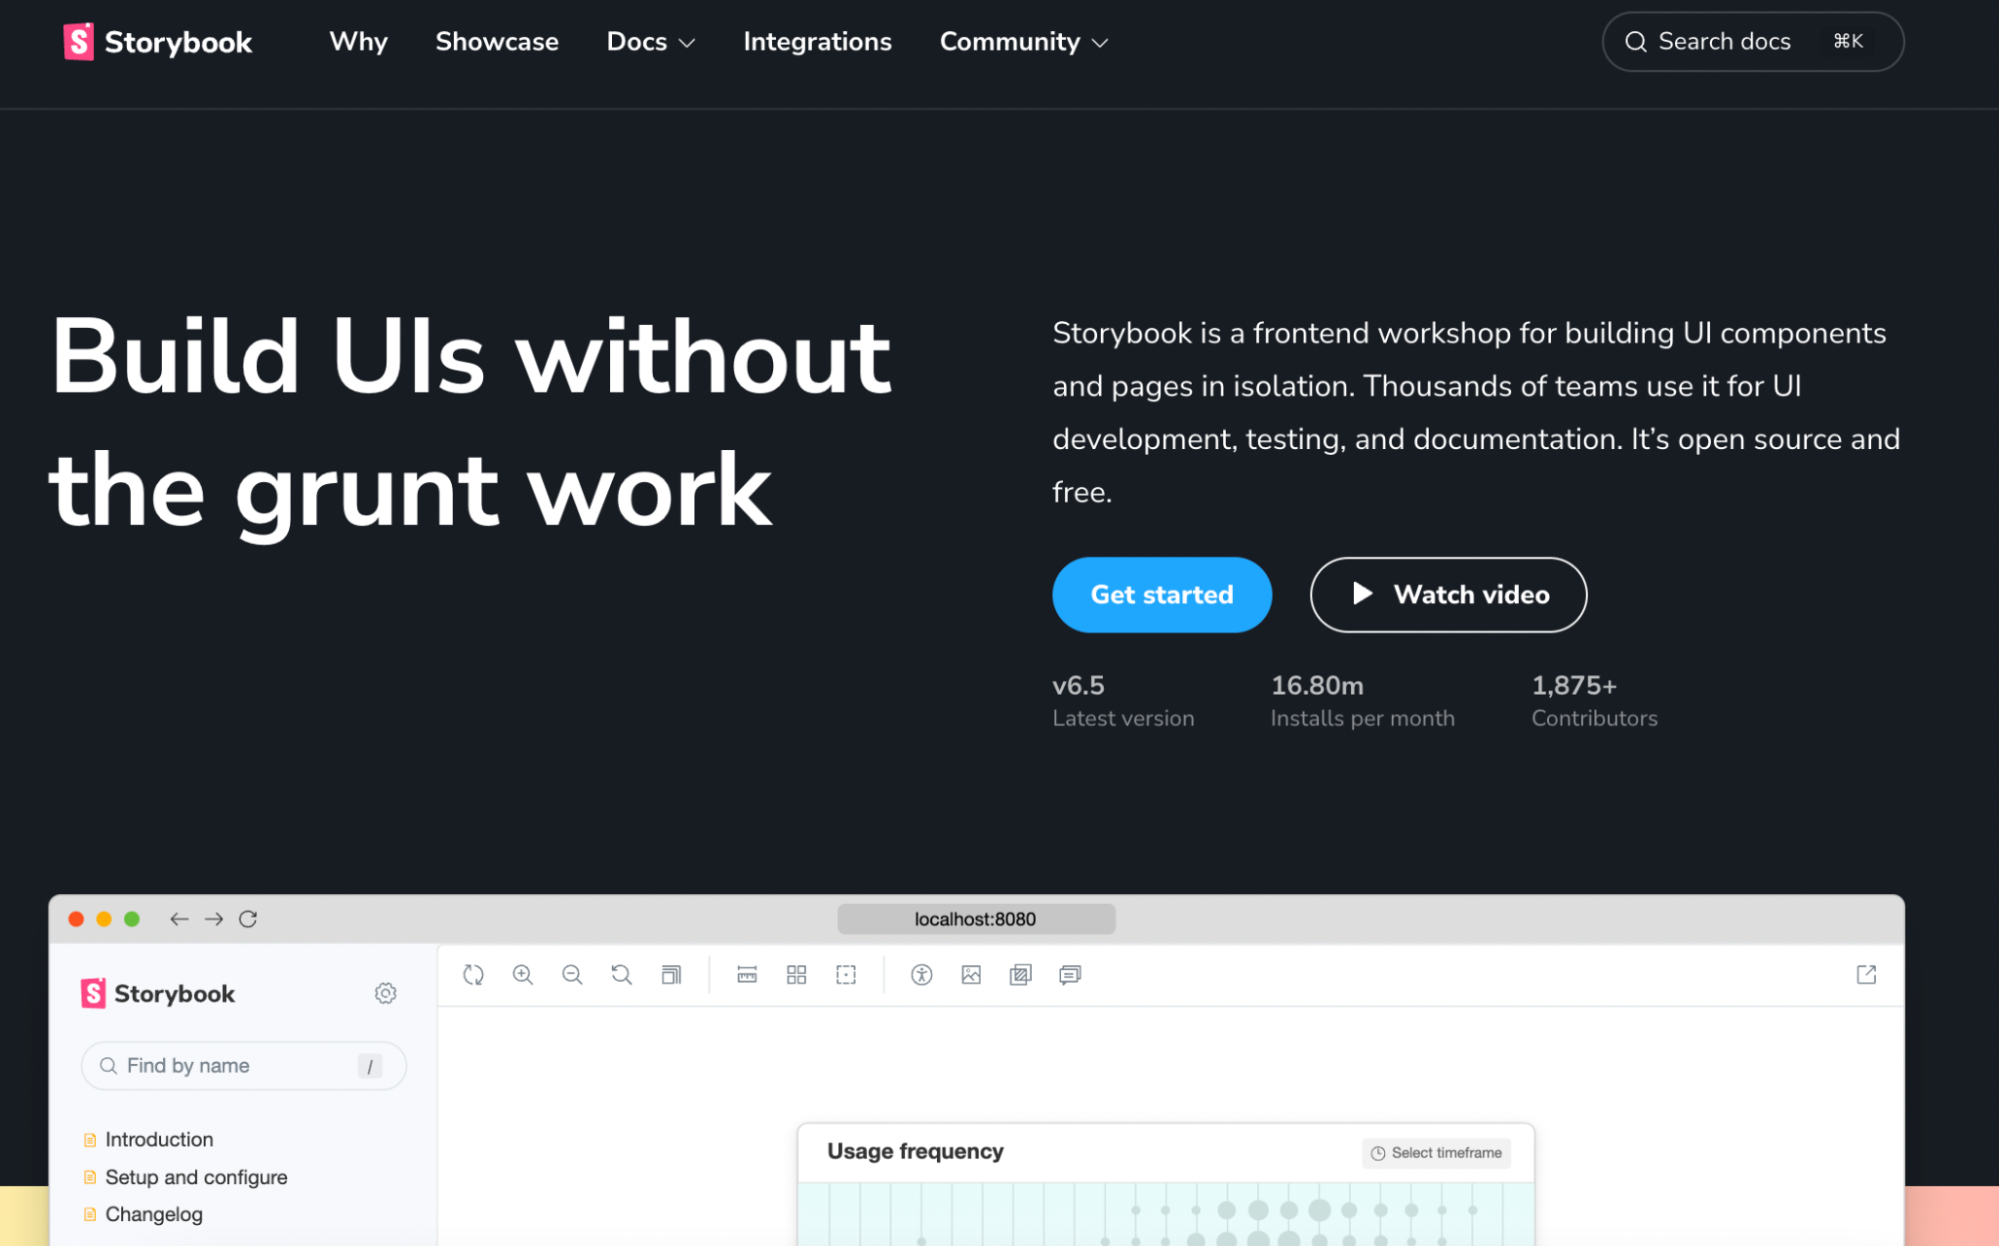Click the zoom out magnifier icon
Image resolution: width=1999 pixels, height=1247 pixels.
tap(572, 975)
